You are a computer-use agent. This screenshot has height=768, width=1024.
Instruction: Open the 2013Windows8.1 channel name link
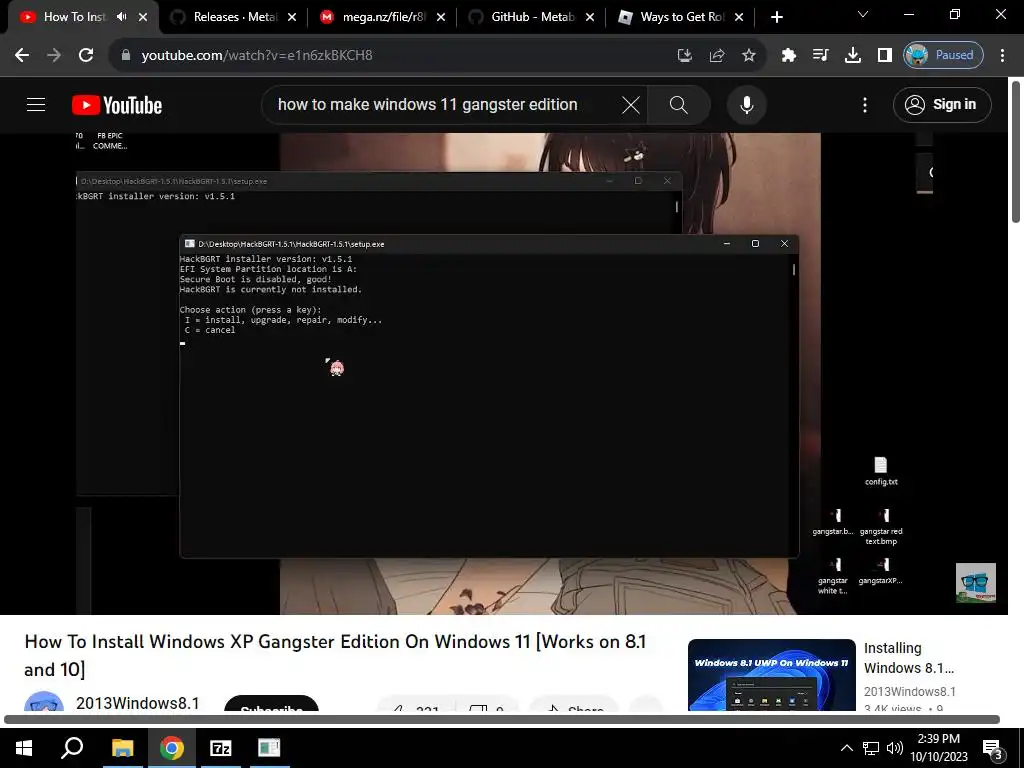pos(138,703)
